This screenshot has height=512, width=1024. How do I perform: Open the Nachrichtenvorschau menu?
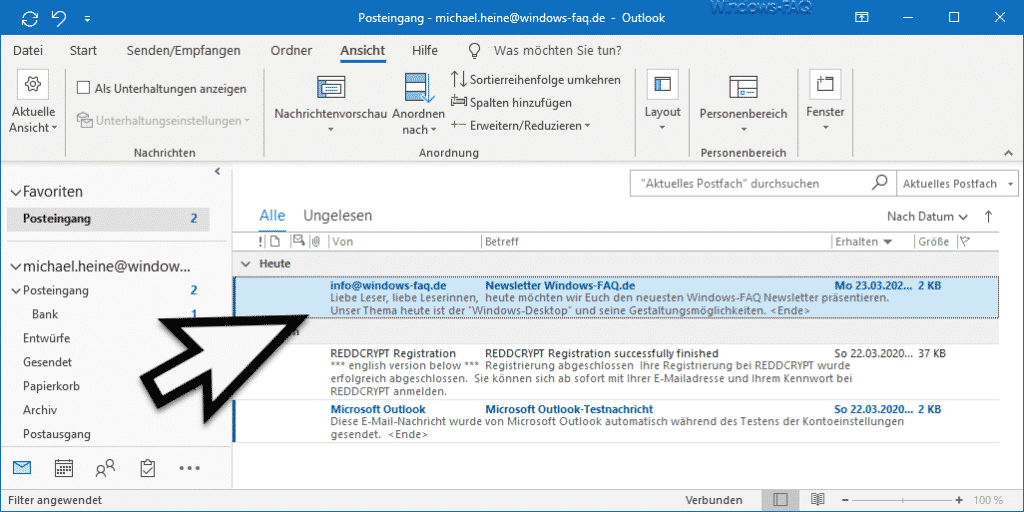pos(330,103)
